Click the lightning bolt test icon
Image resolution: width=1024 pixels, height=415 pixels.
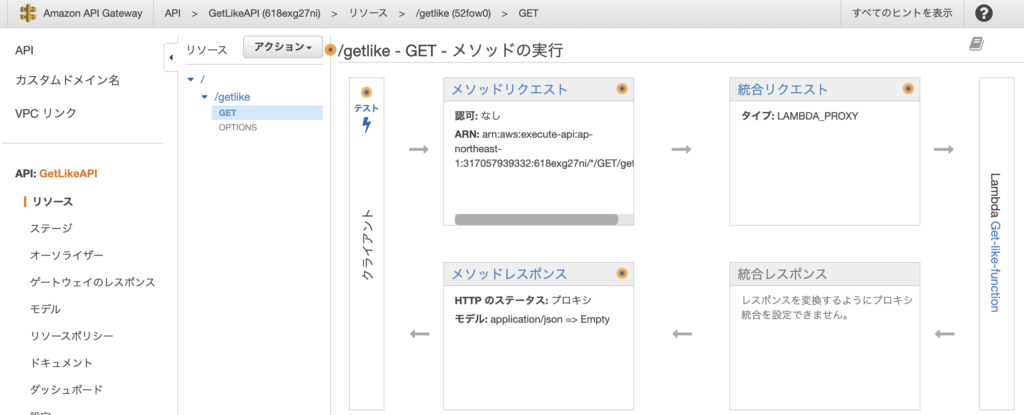(366, 125)
